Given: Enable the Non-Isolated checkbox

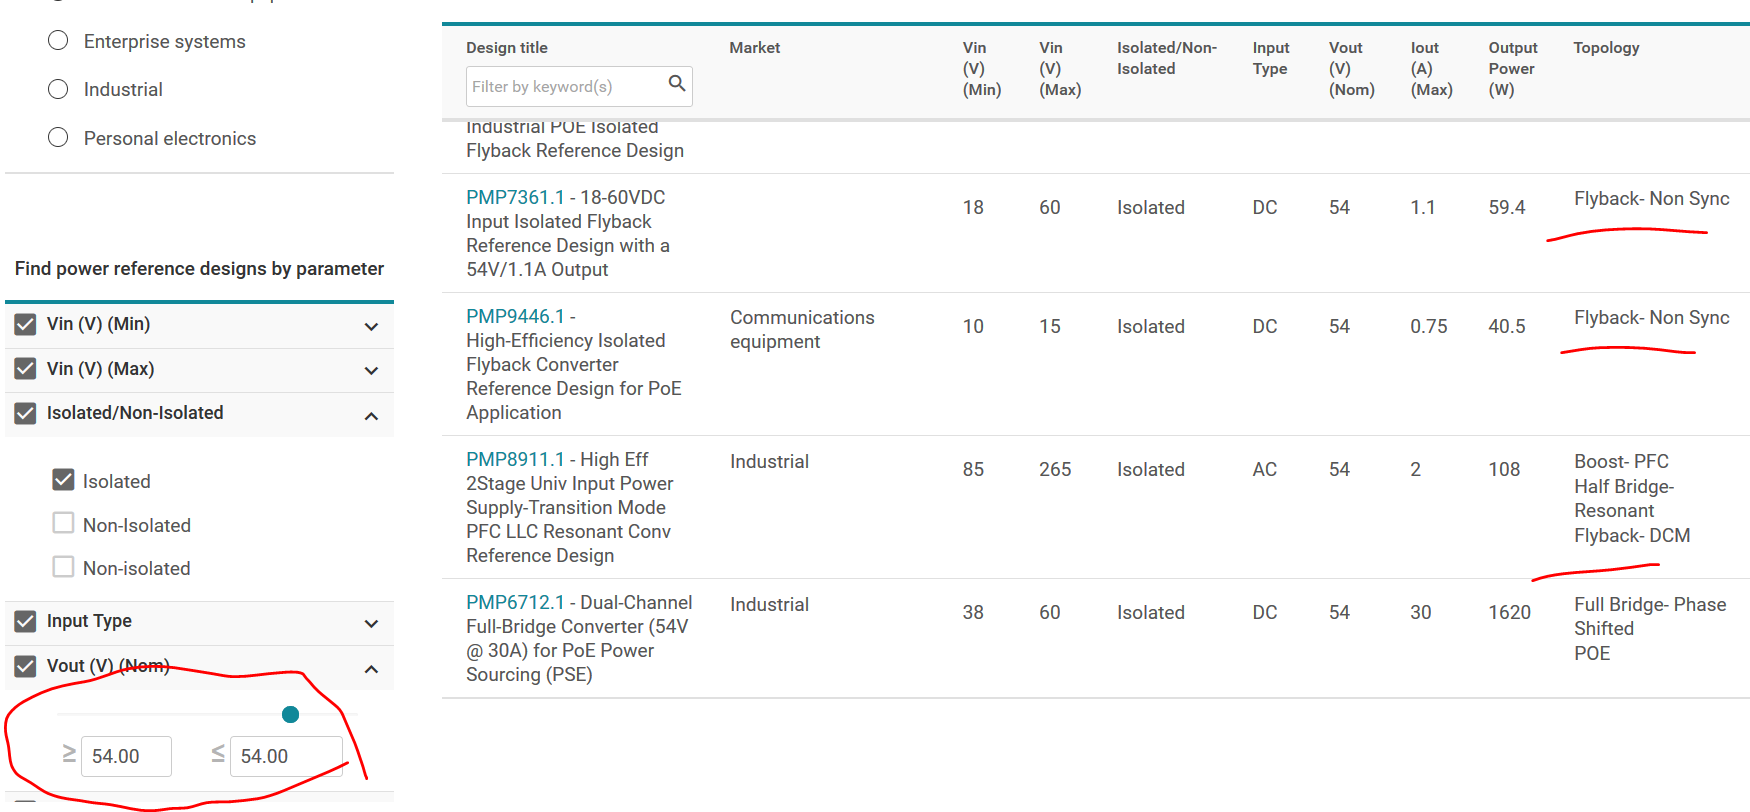Looking at the screenshot, I should click(x=64, y=524).
